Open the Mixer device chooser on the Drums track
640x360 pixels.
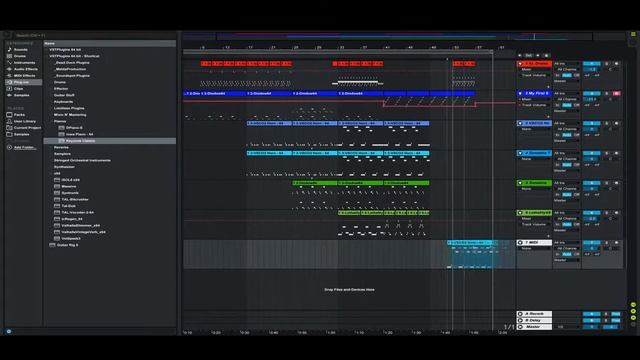click(x=535, y=69)
